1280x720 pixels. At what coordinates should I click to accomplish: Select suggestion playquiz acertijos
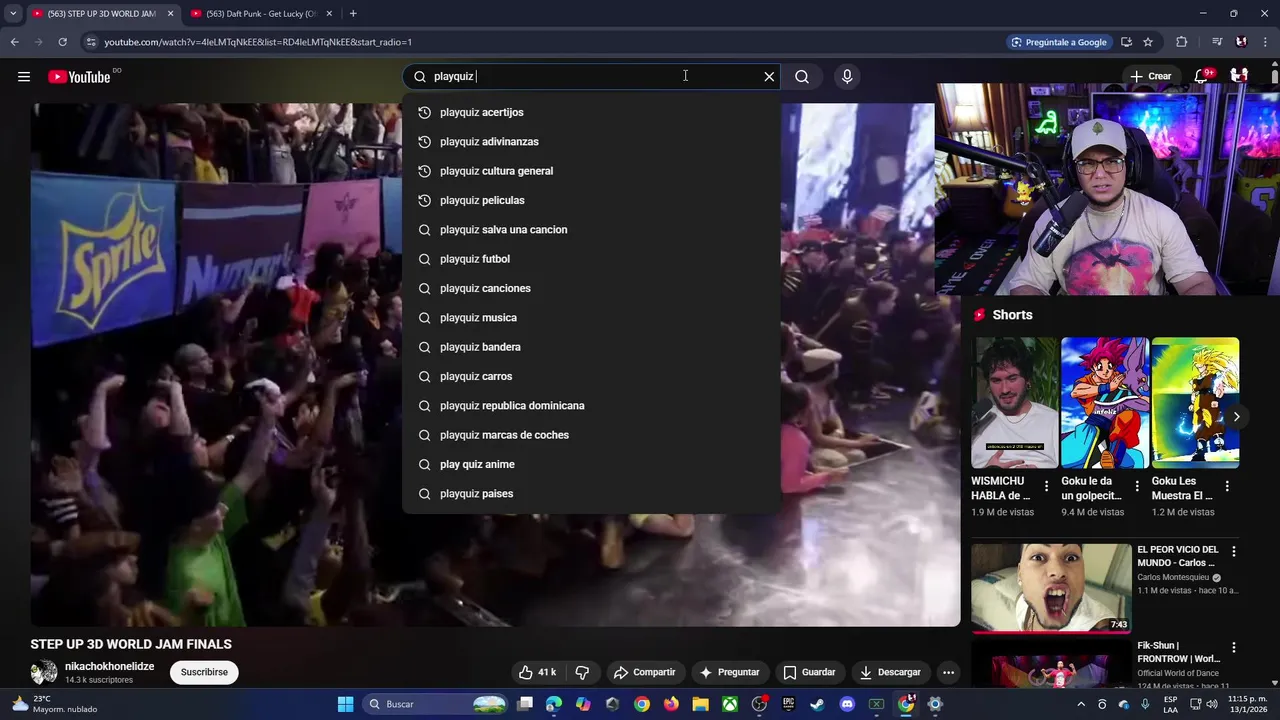pos(591,112)
